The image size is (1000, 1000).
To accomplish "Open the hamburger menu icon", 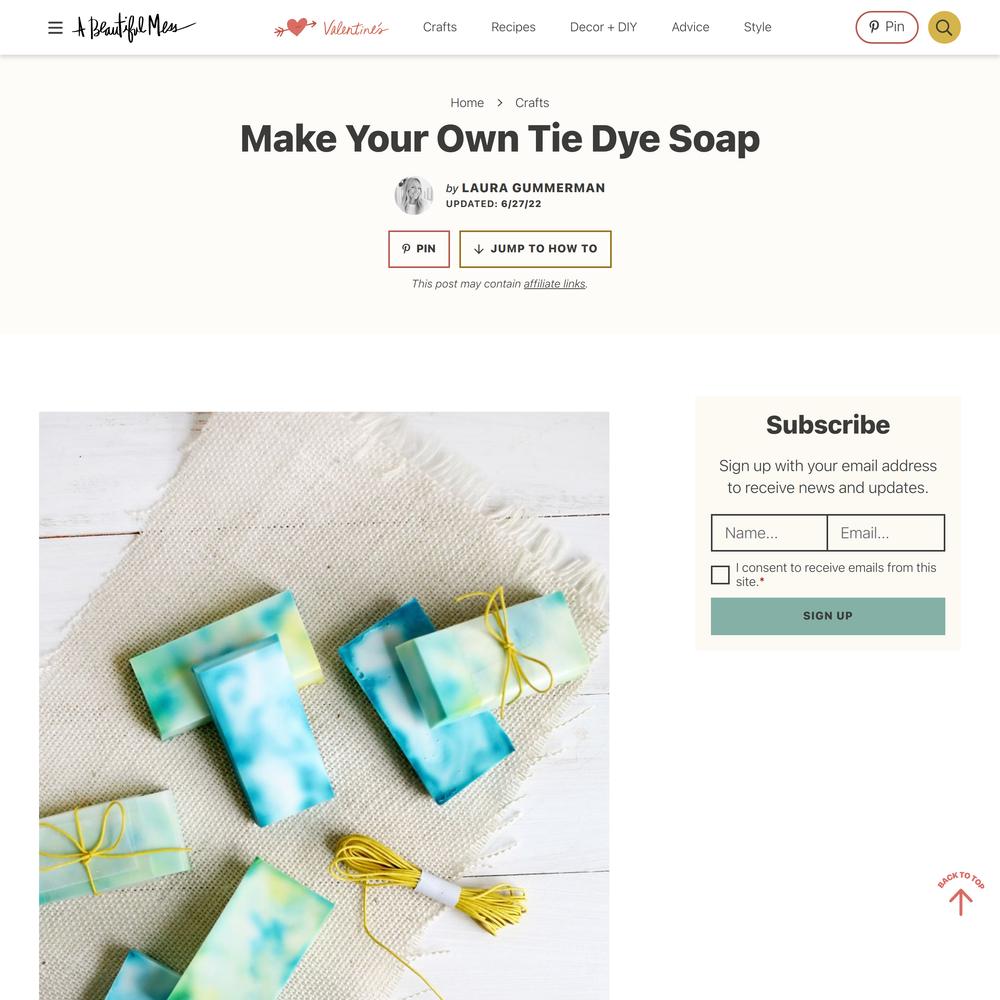I will [x=55, y=27].
